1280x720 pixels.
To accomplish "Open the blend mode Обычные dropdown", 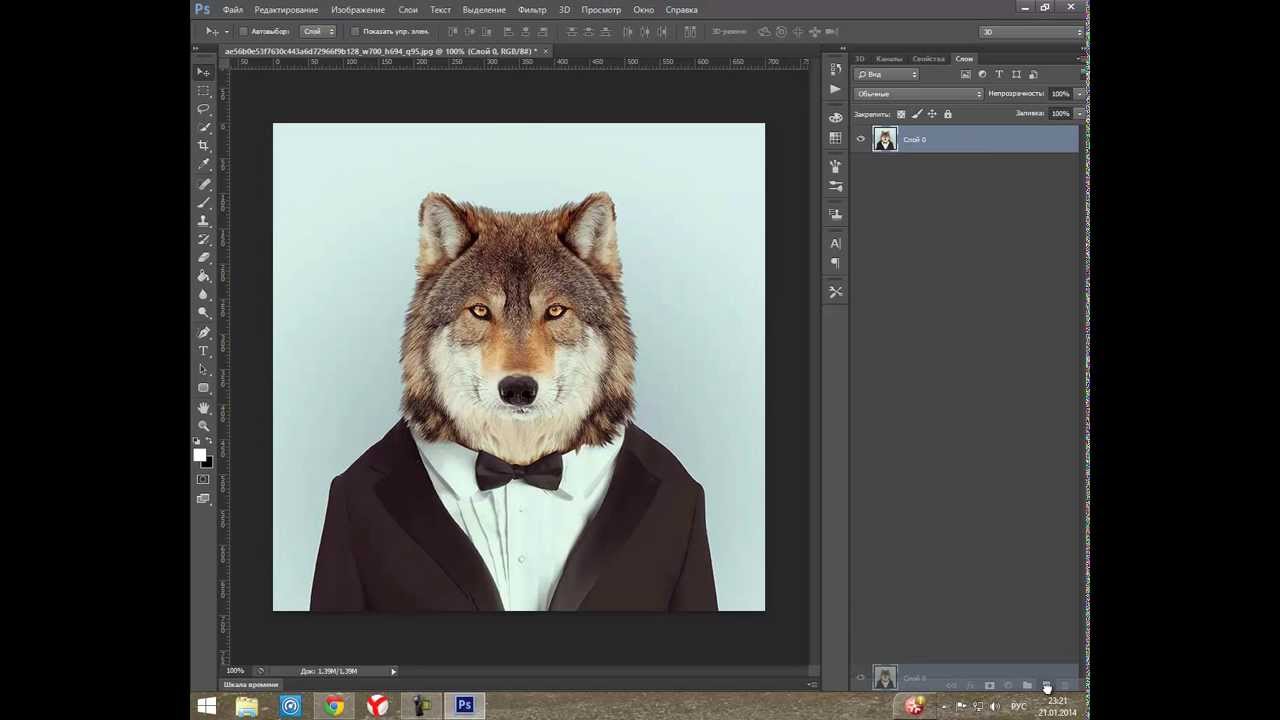I will click(x=918, y=94).
